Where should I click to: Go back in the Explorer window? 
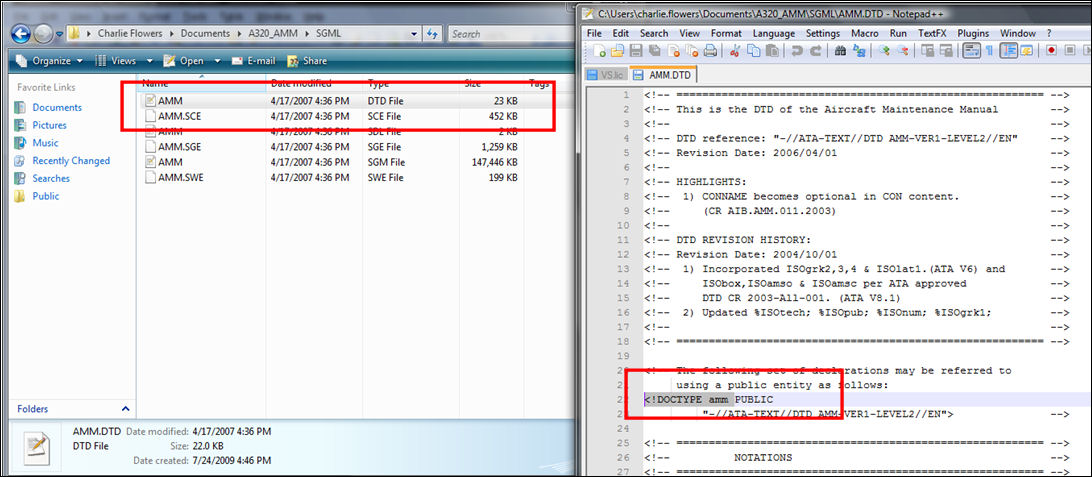(20, 33)
